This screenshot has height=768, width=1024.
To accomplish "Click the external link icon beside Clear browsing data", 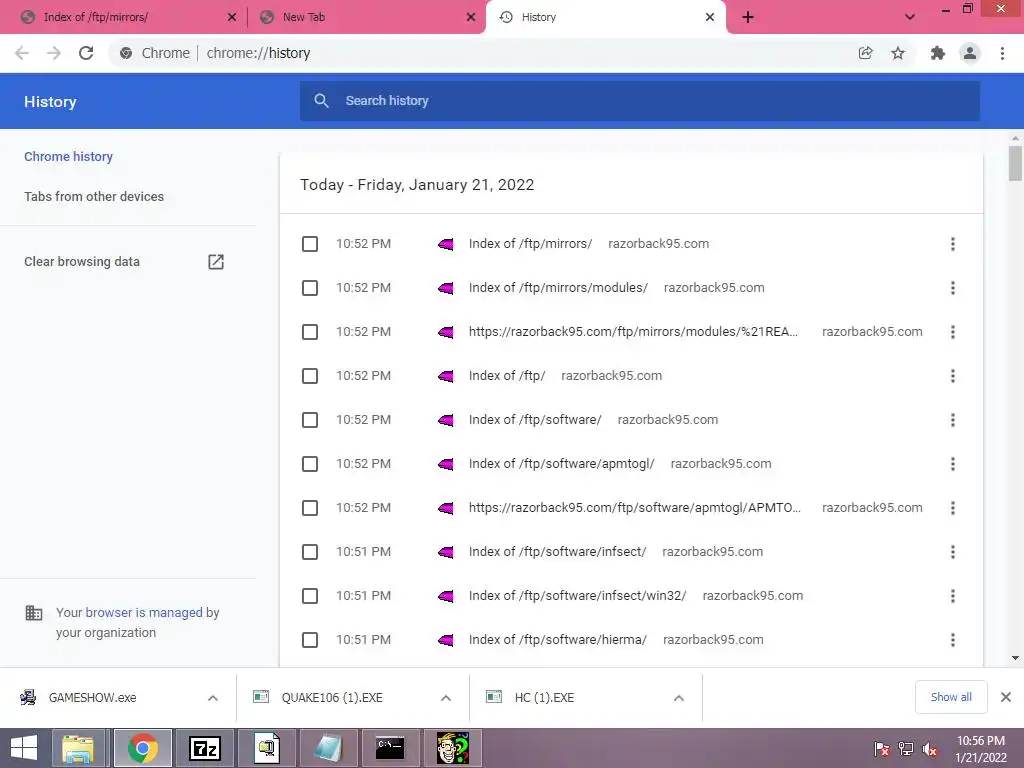I will (216, 262).
